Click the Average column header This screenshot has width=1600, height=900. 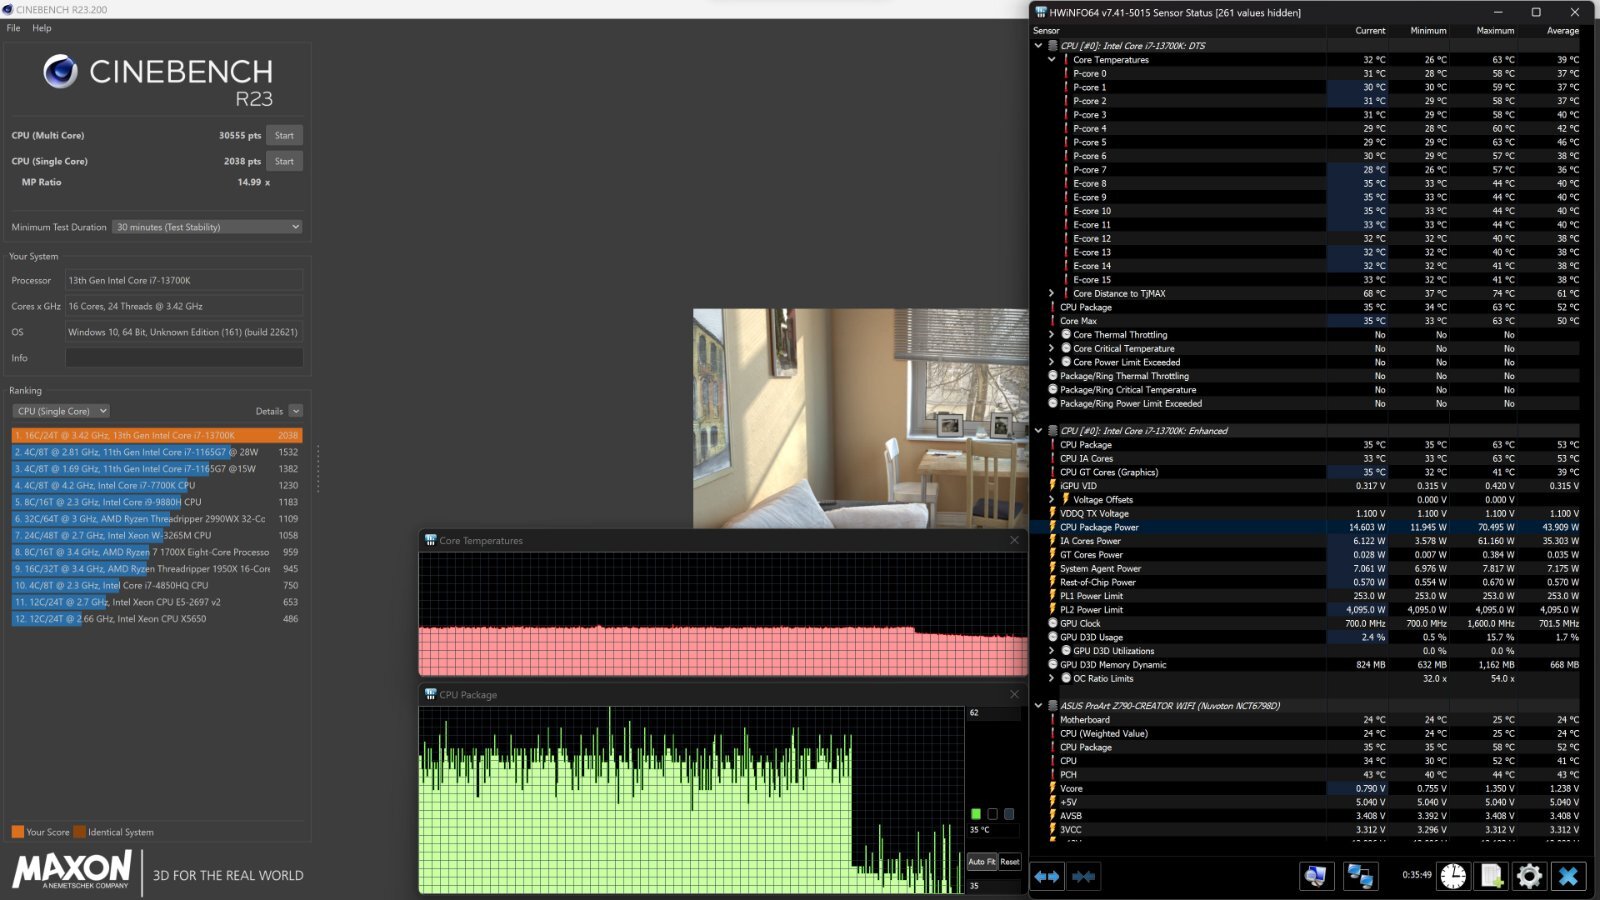pyautogui.click(x=1563, y=30)
